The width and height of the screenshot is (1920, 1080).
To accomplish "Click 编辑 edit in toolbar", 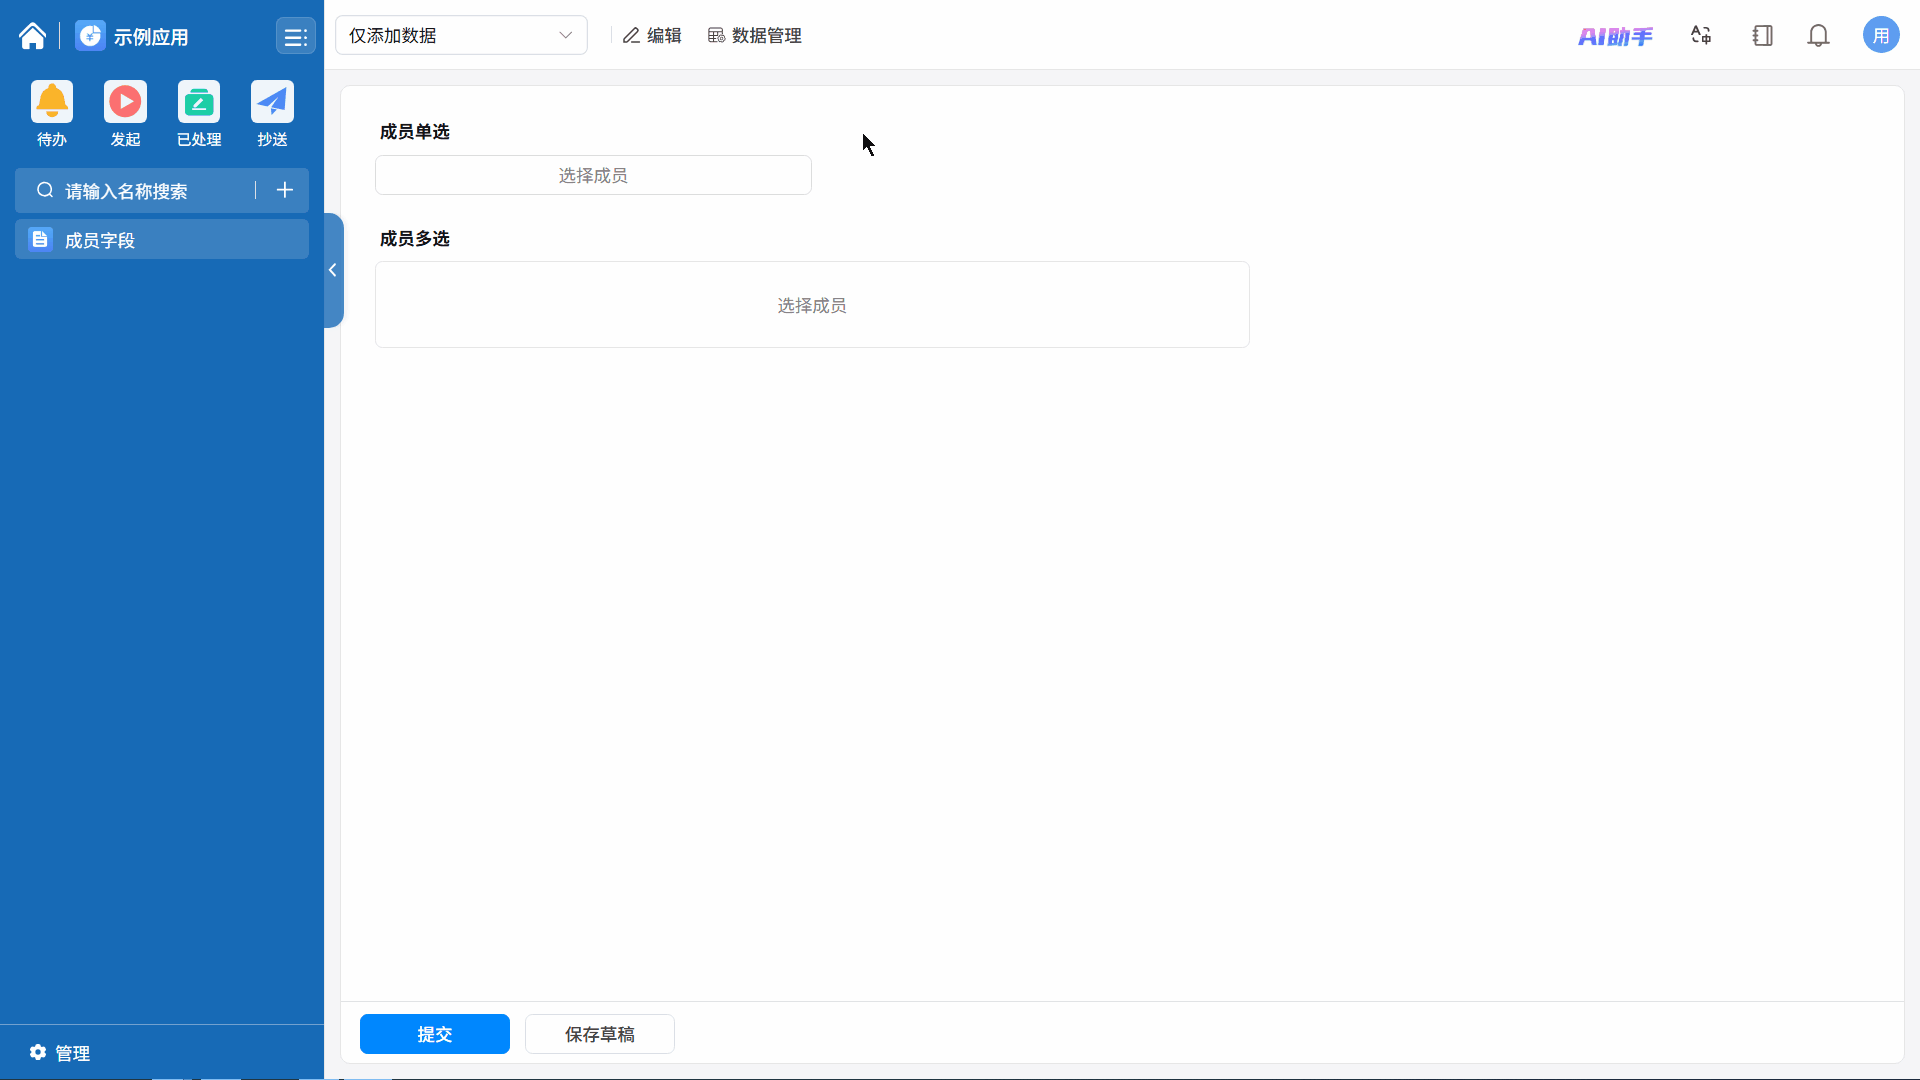I will coord(652,36).
